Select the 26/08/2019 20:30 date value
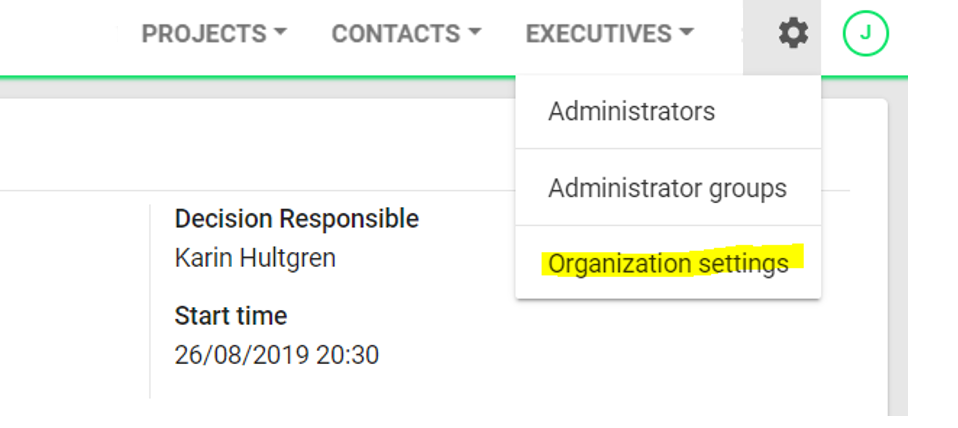The width and height of the screenshot is (958, 428). coord(276,355)
